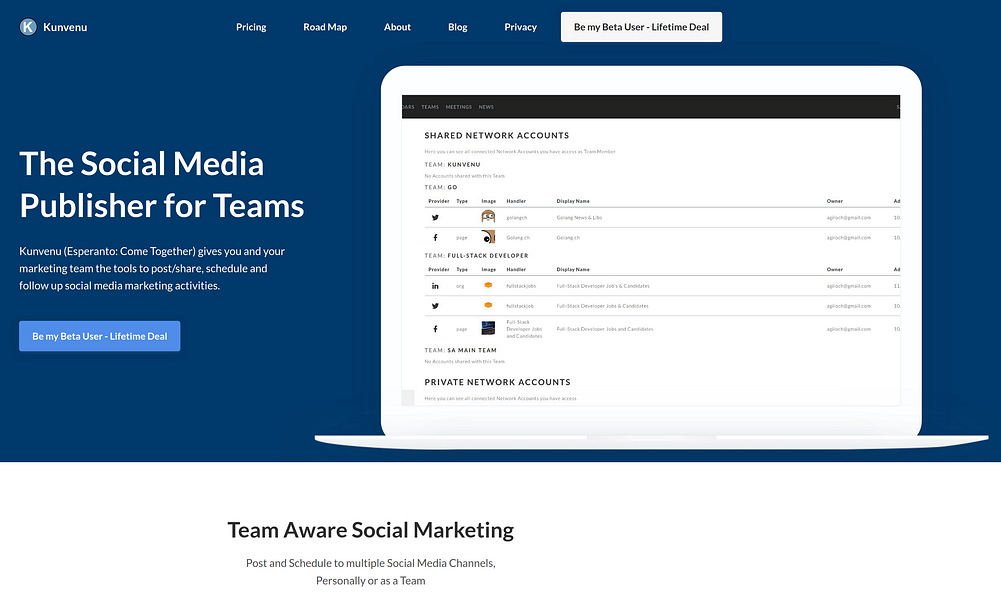Click the 'Team: Full-Stack Developer' label
The width and height of the screenshot is (1001, 600).
pyautogui.click(x=476, y=255)
